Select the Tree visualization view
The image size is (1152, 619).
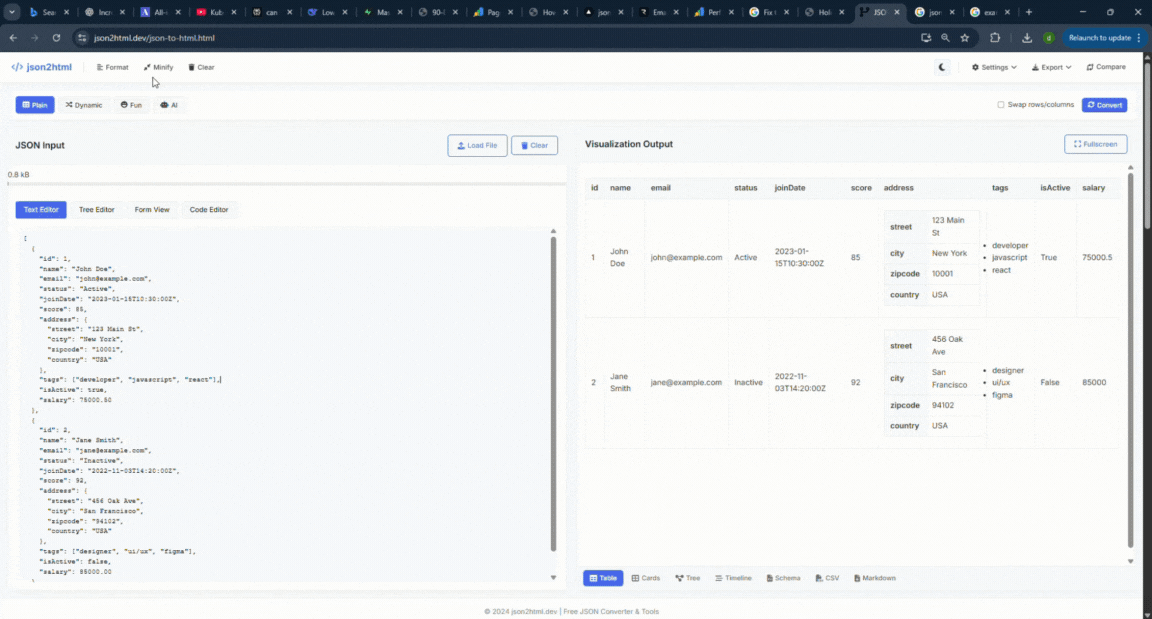coord(688,578)
